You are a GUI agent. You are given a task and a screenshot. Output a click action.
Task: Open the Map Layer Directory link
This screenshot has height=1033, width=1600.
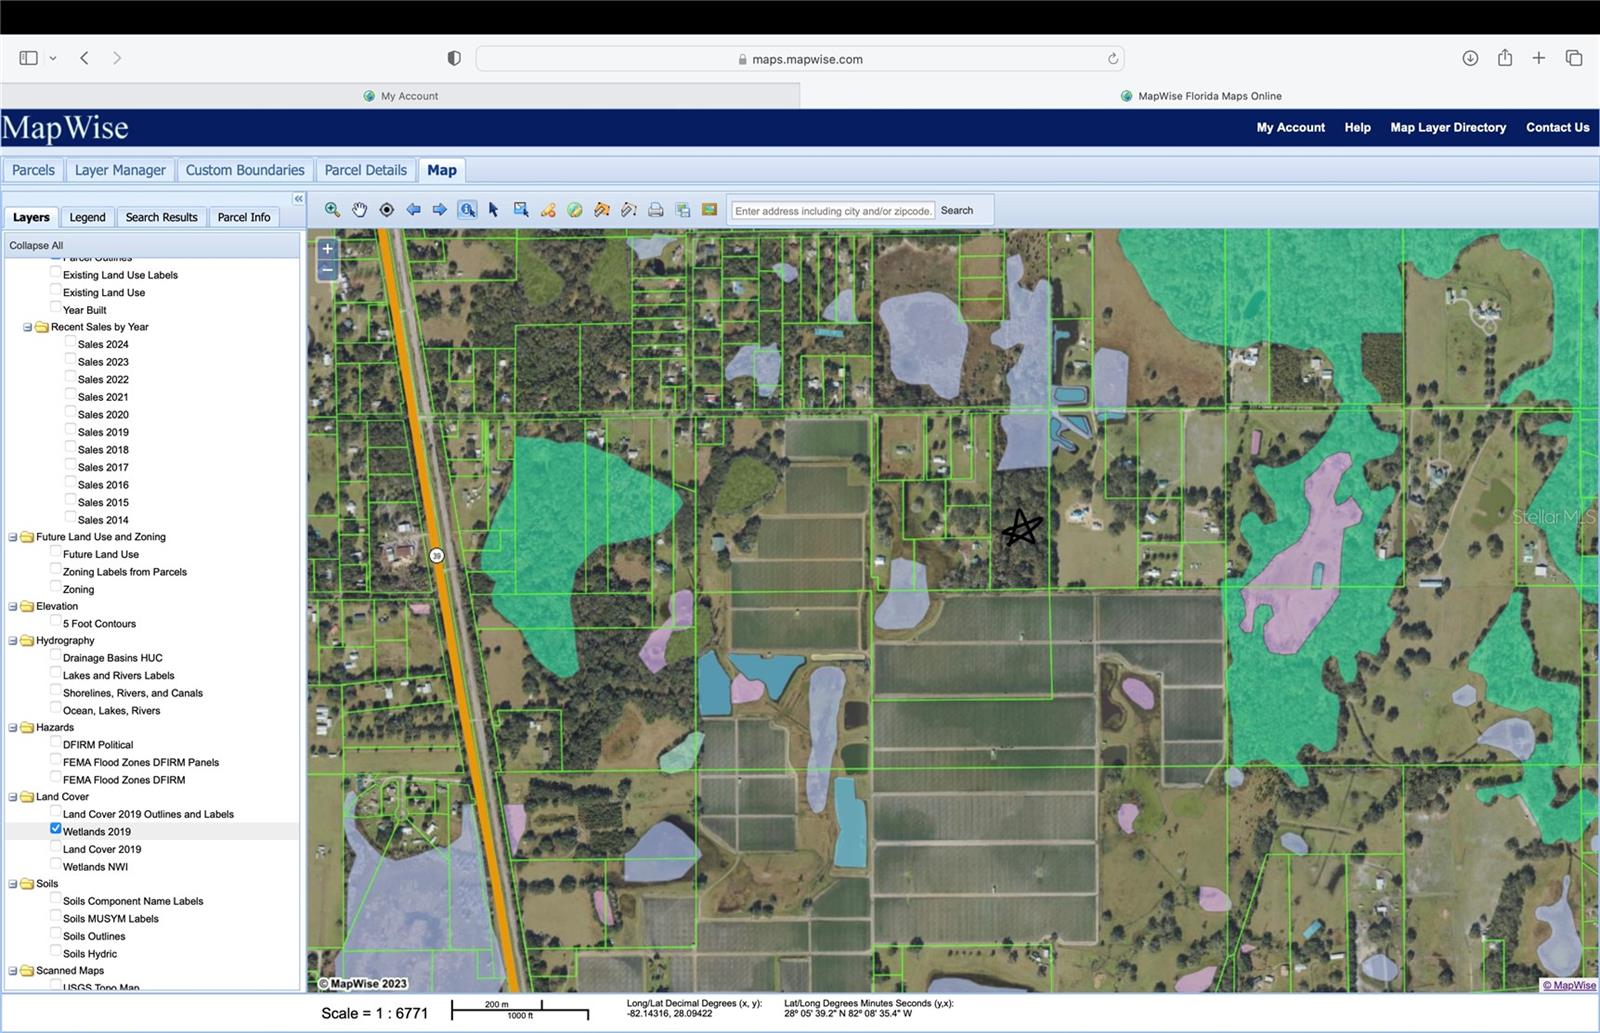[1447, 127]
